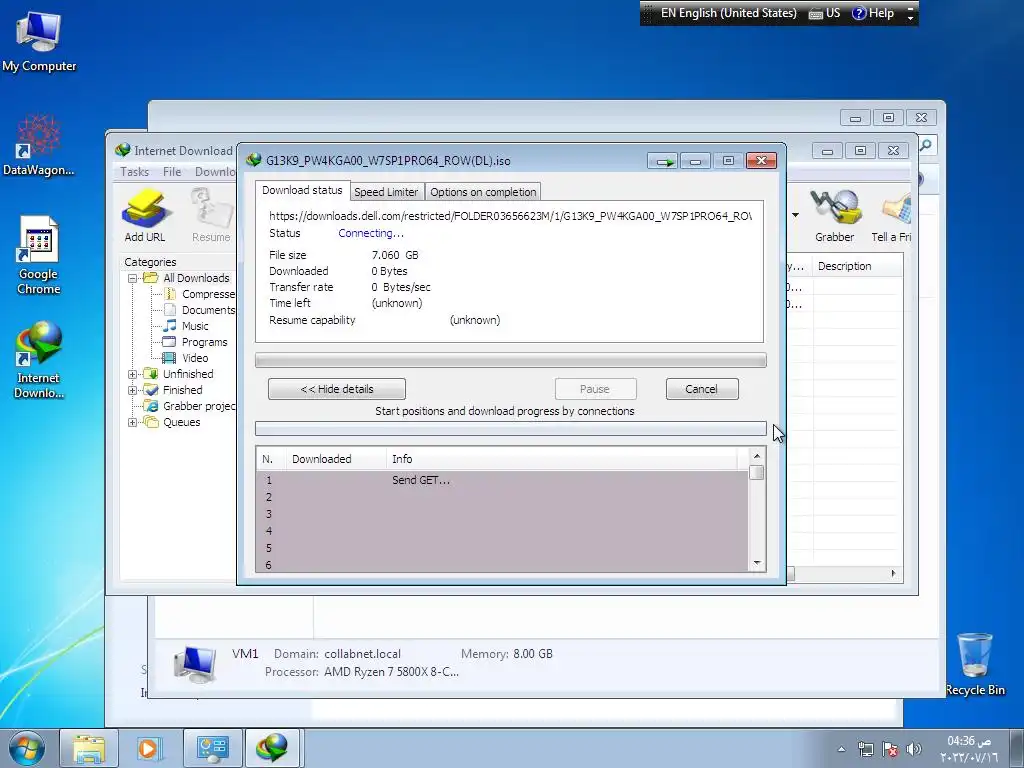Click the collabnet.local domain text
Viewport: 1024px width, 768px height.
click(x=362, y=654)
